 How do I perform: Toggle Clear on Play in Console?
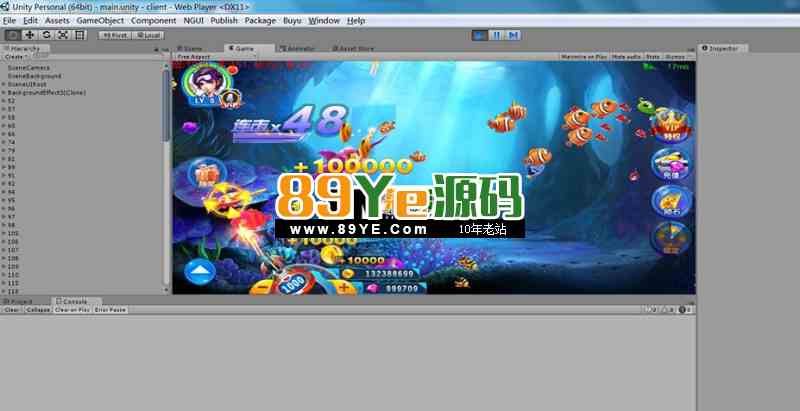click(72, 310)
